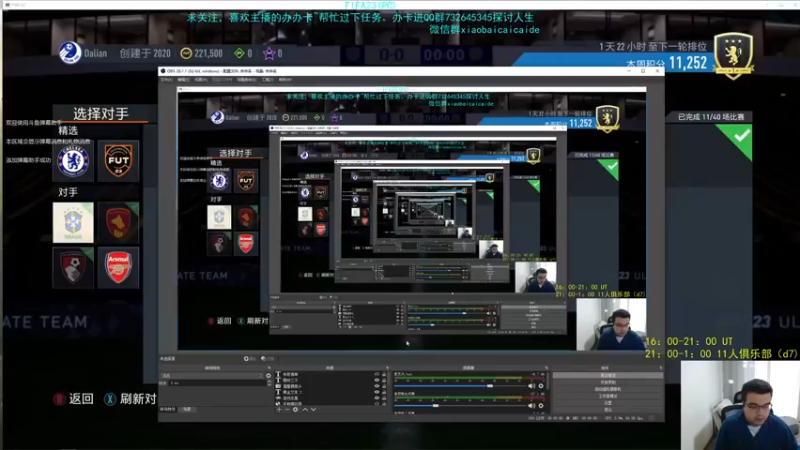
Task: Open the 视图 menu in OBS
Action: pos(201,80)
